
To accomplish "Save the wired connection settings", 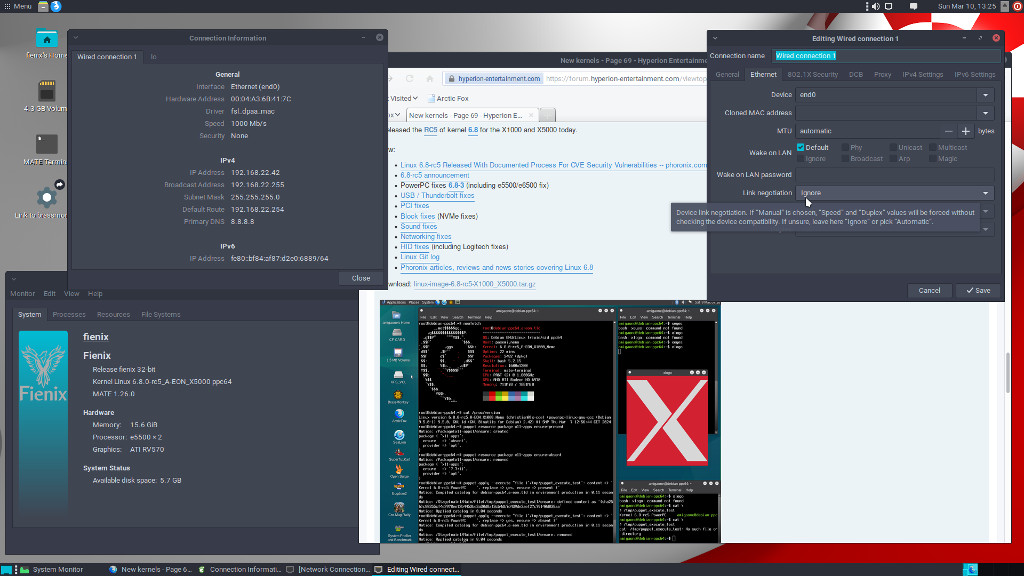I will 978,291.
